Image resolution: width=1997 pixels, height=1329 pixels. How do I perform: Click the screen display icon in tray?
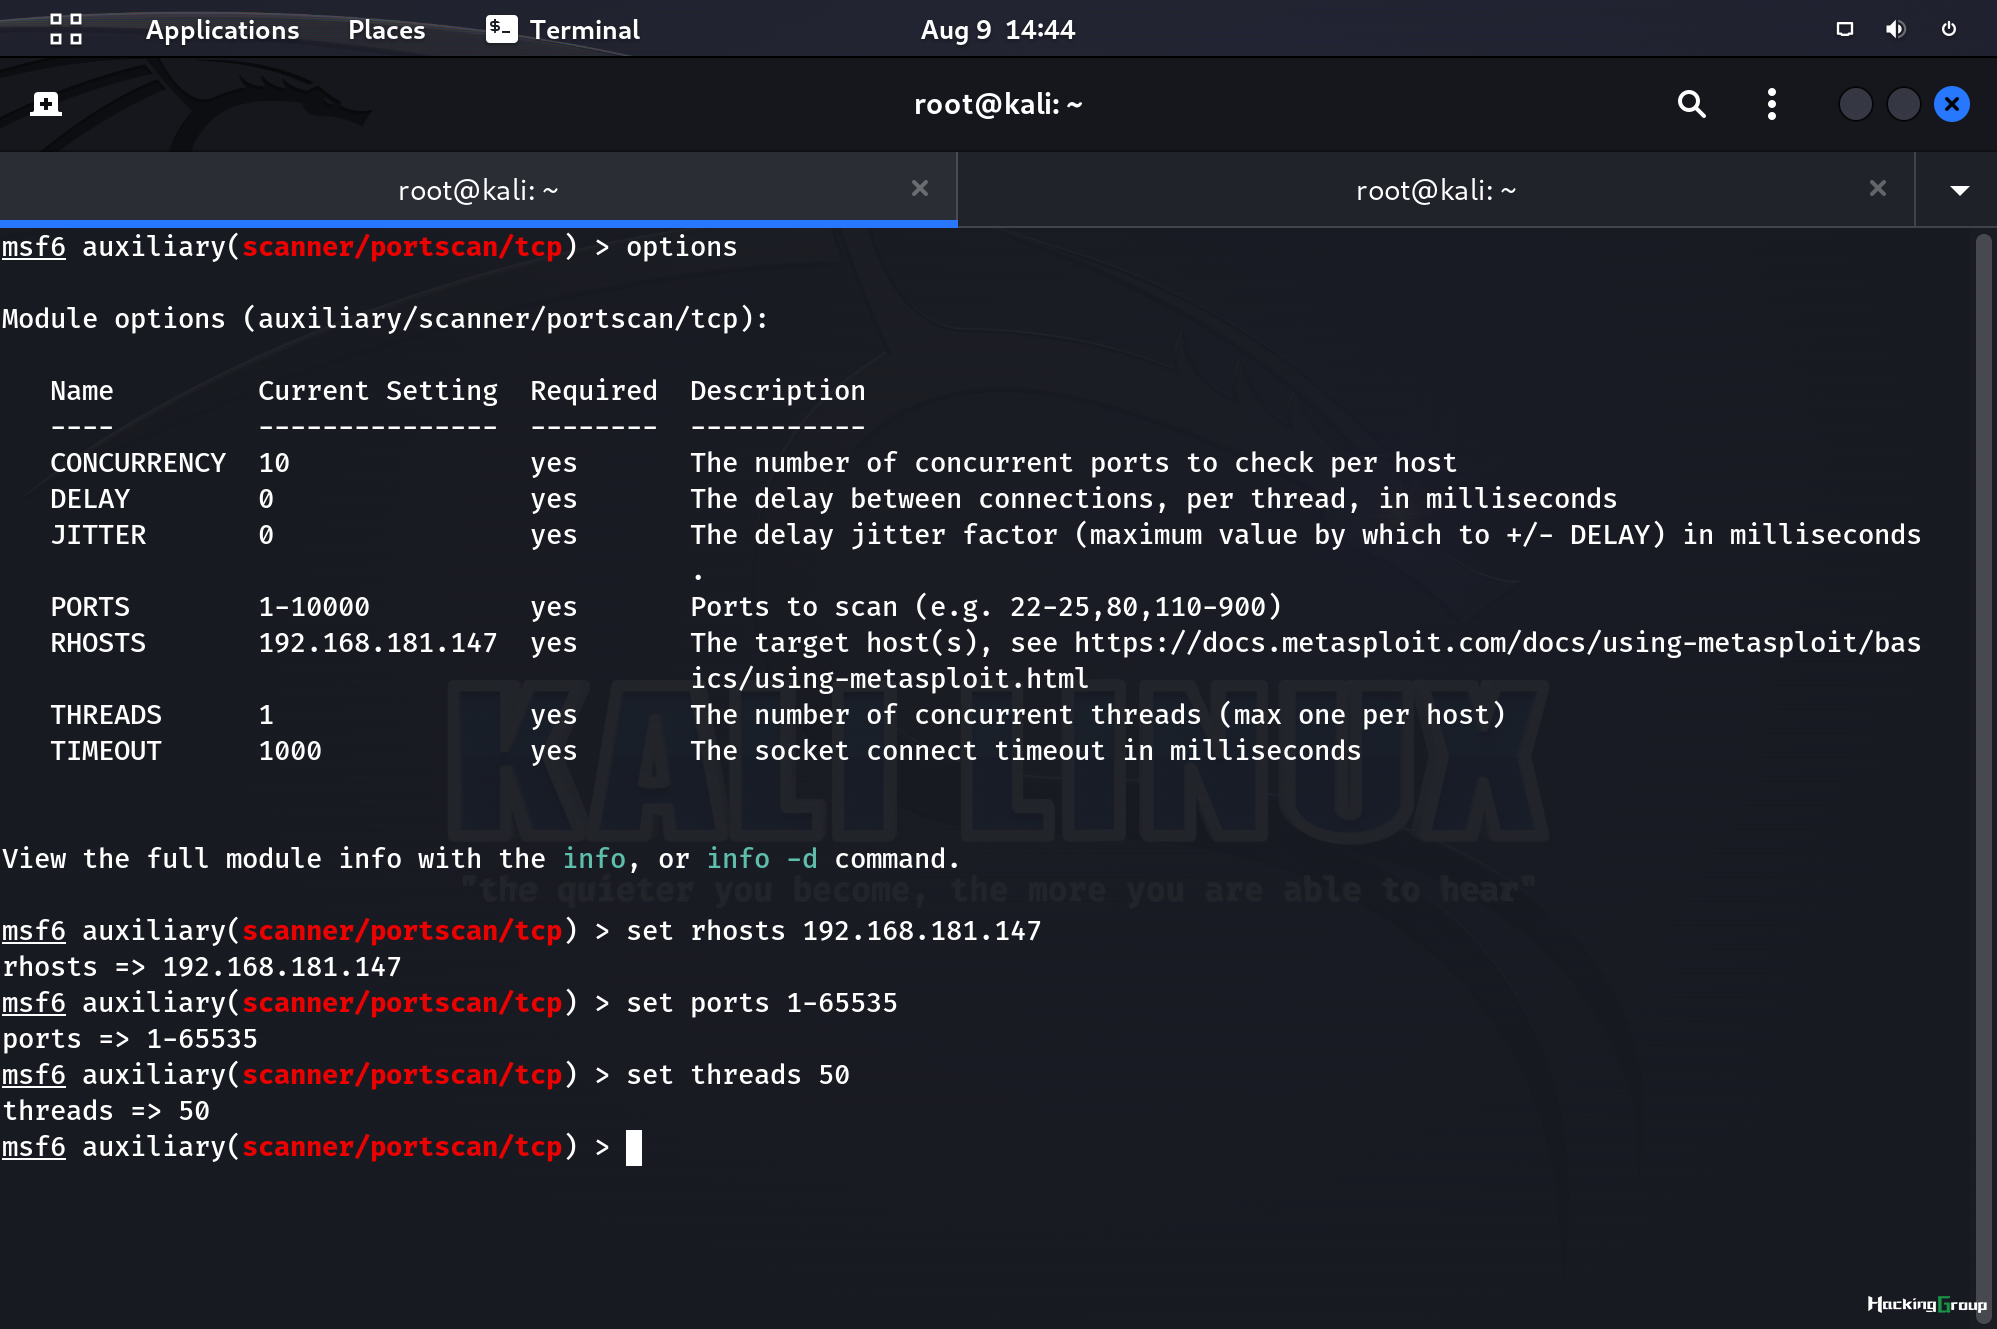1844,29
